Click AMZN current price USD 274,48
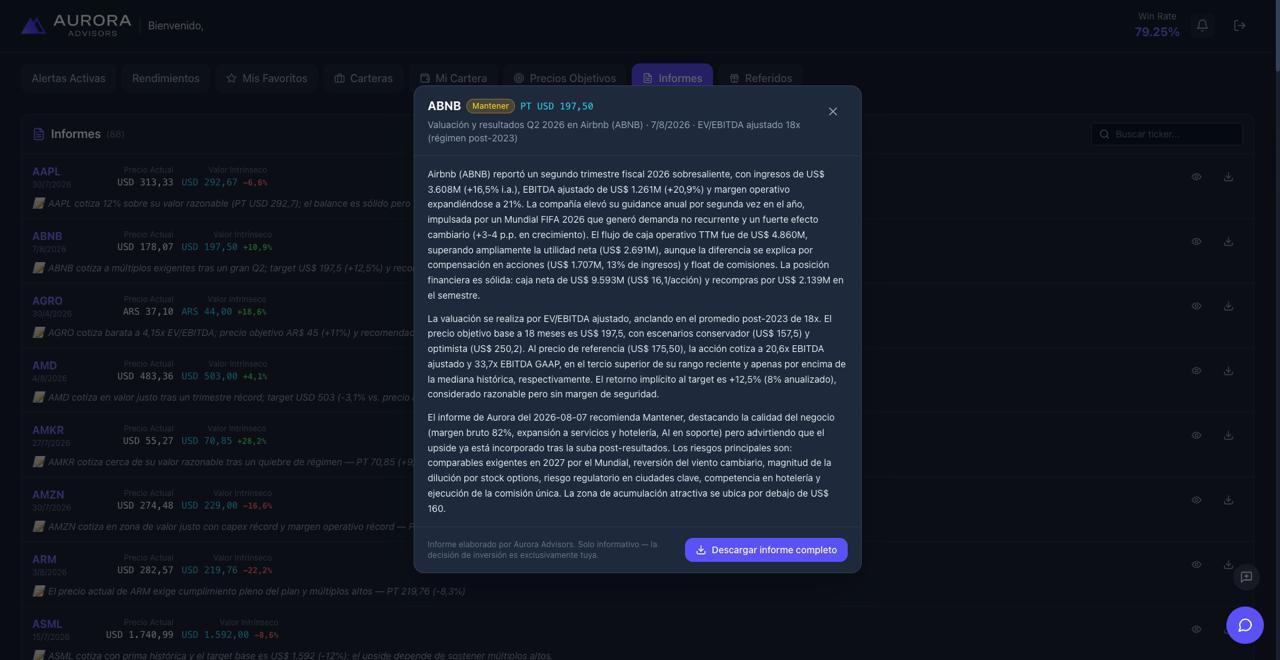The width and height of the screenshot is (1280, 660). [x=145, y=506]
